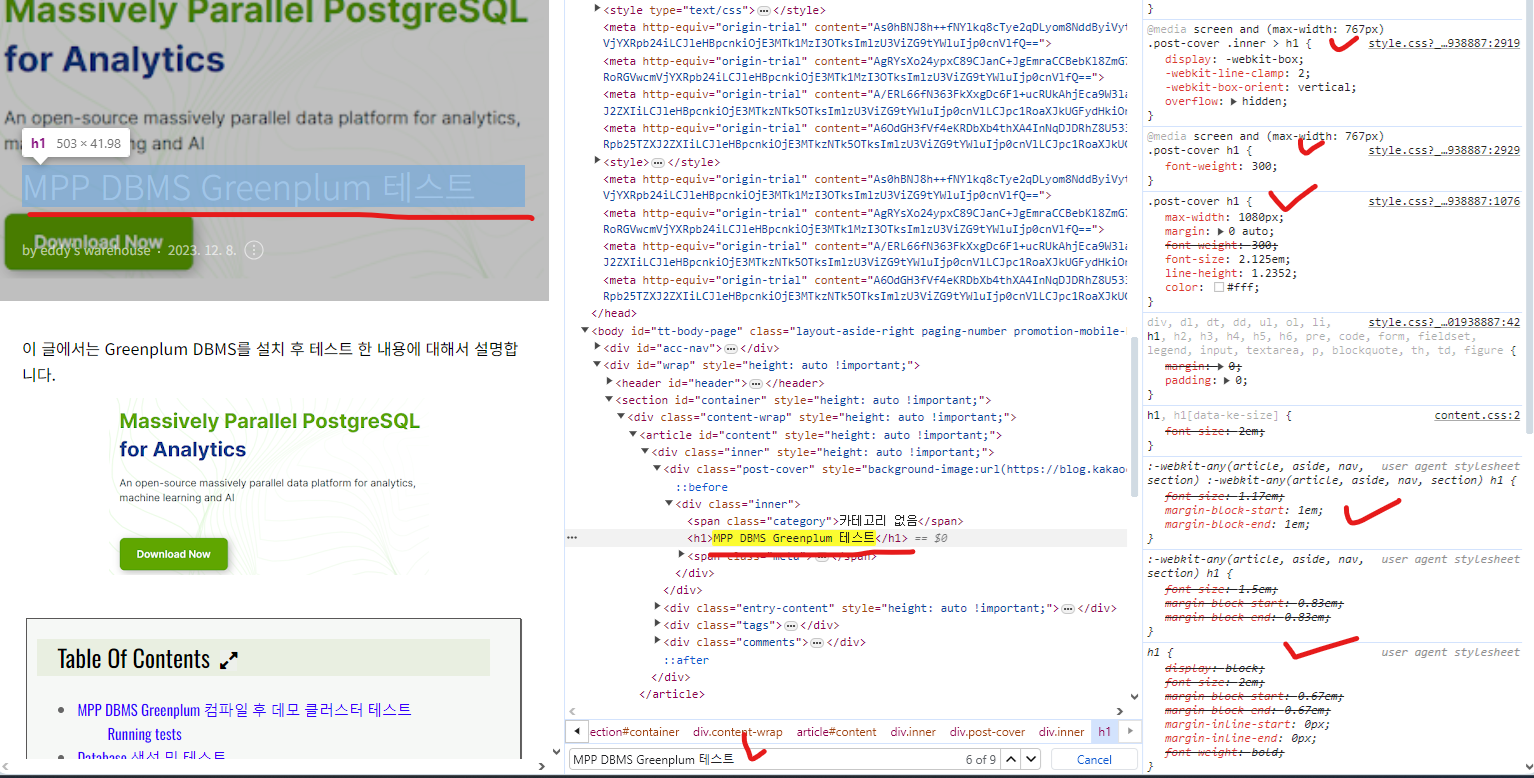1534x778 pixels.
Task: Open the post's circular more-options icon
Action: (254, 250)
